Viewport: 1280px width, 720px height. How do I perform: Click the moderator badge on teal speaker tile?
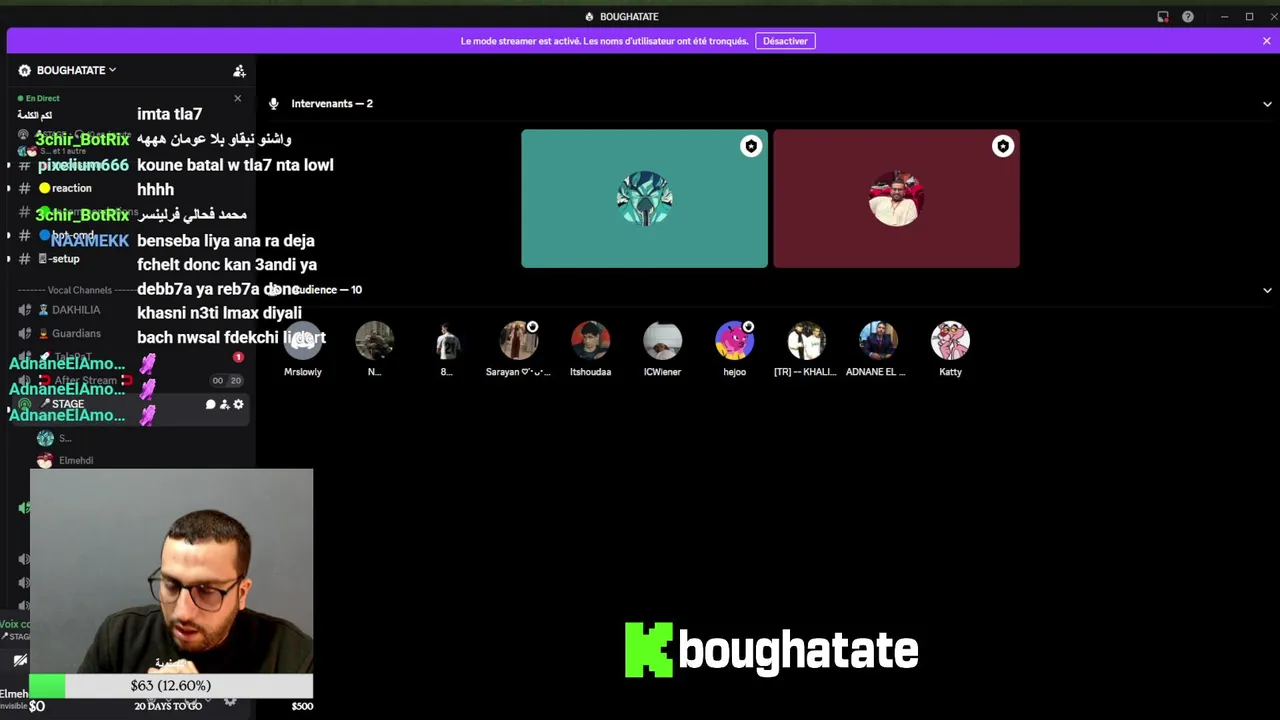tap(751, 147)
